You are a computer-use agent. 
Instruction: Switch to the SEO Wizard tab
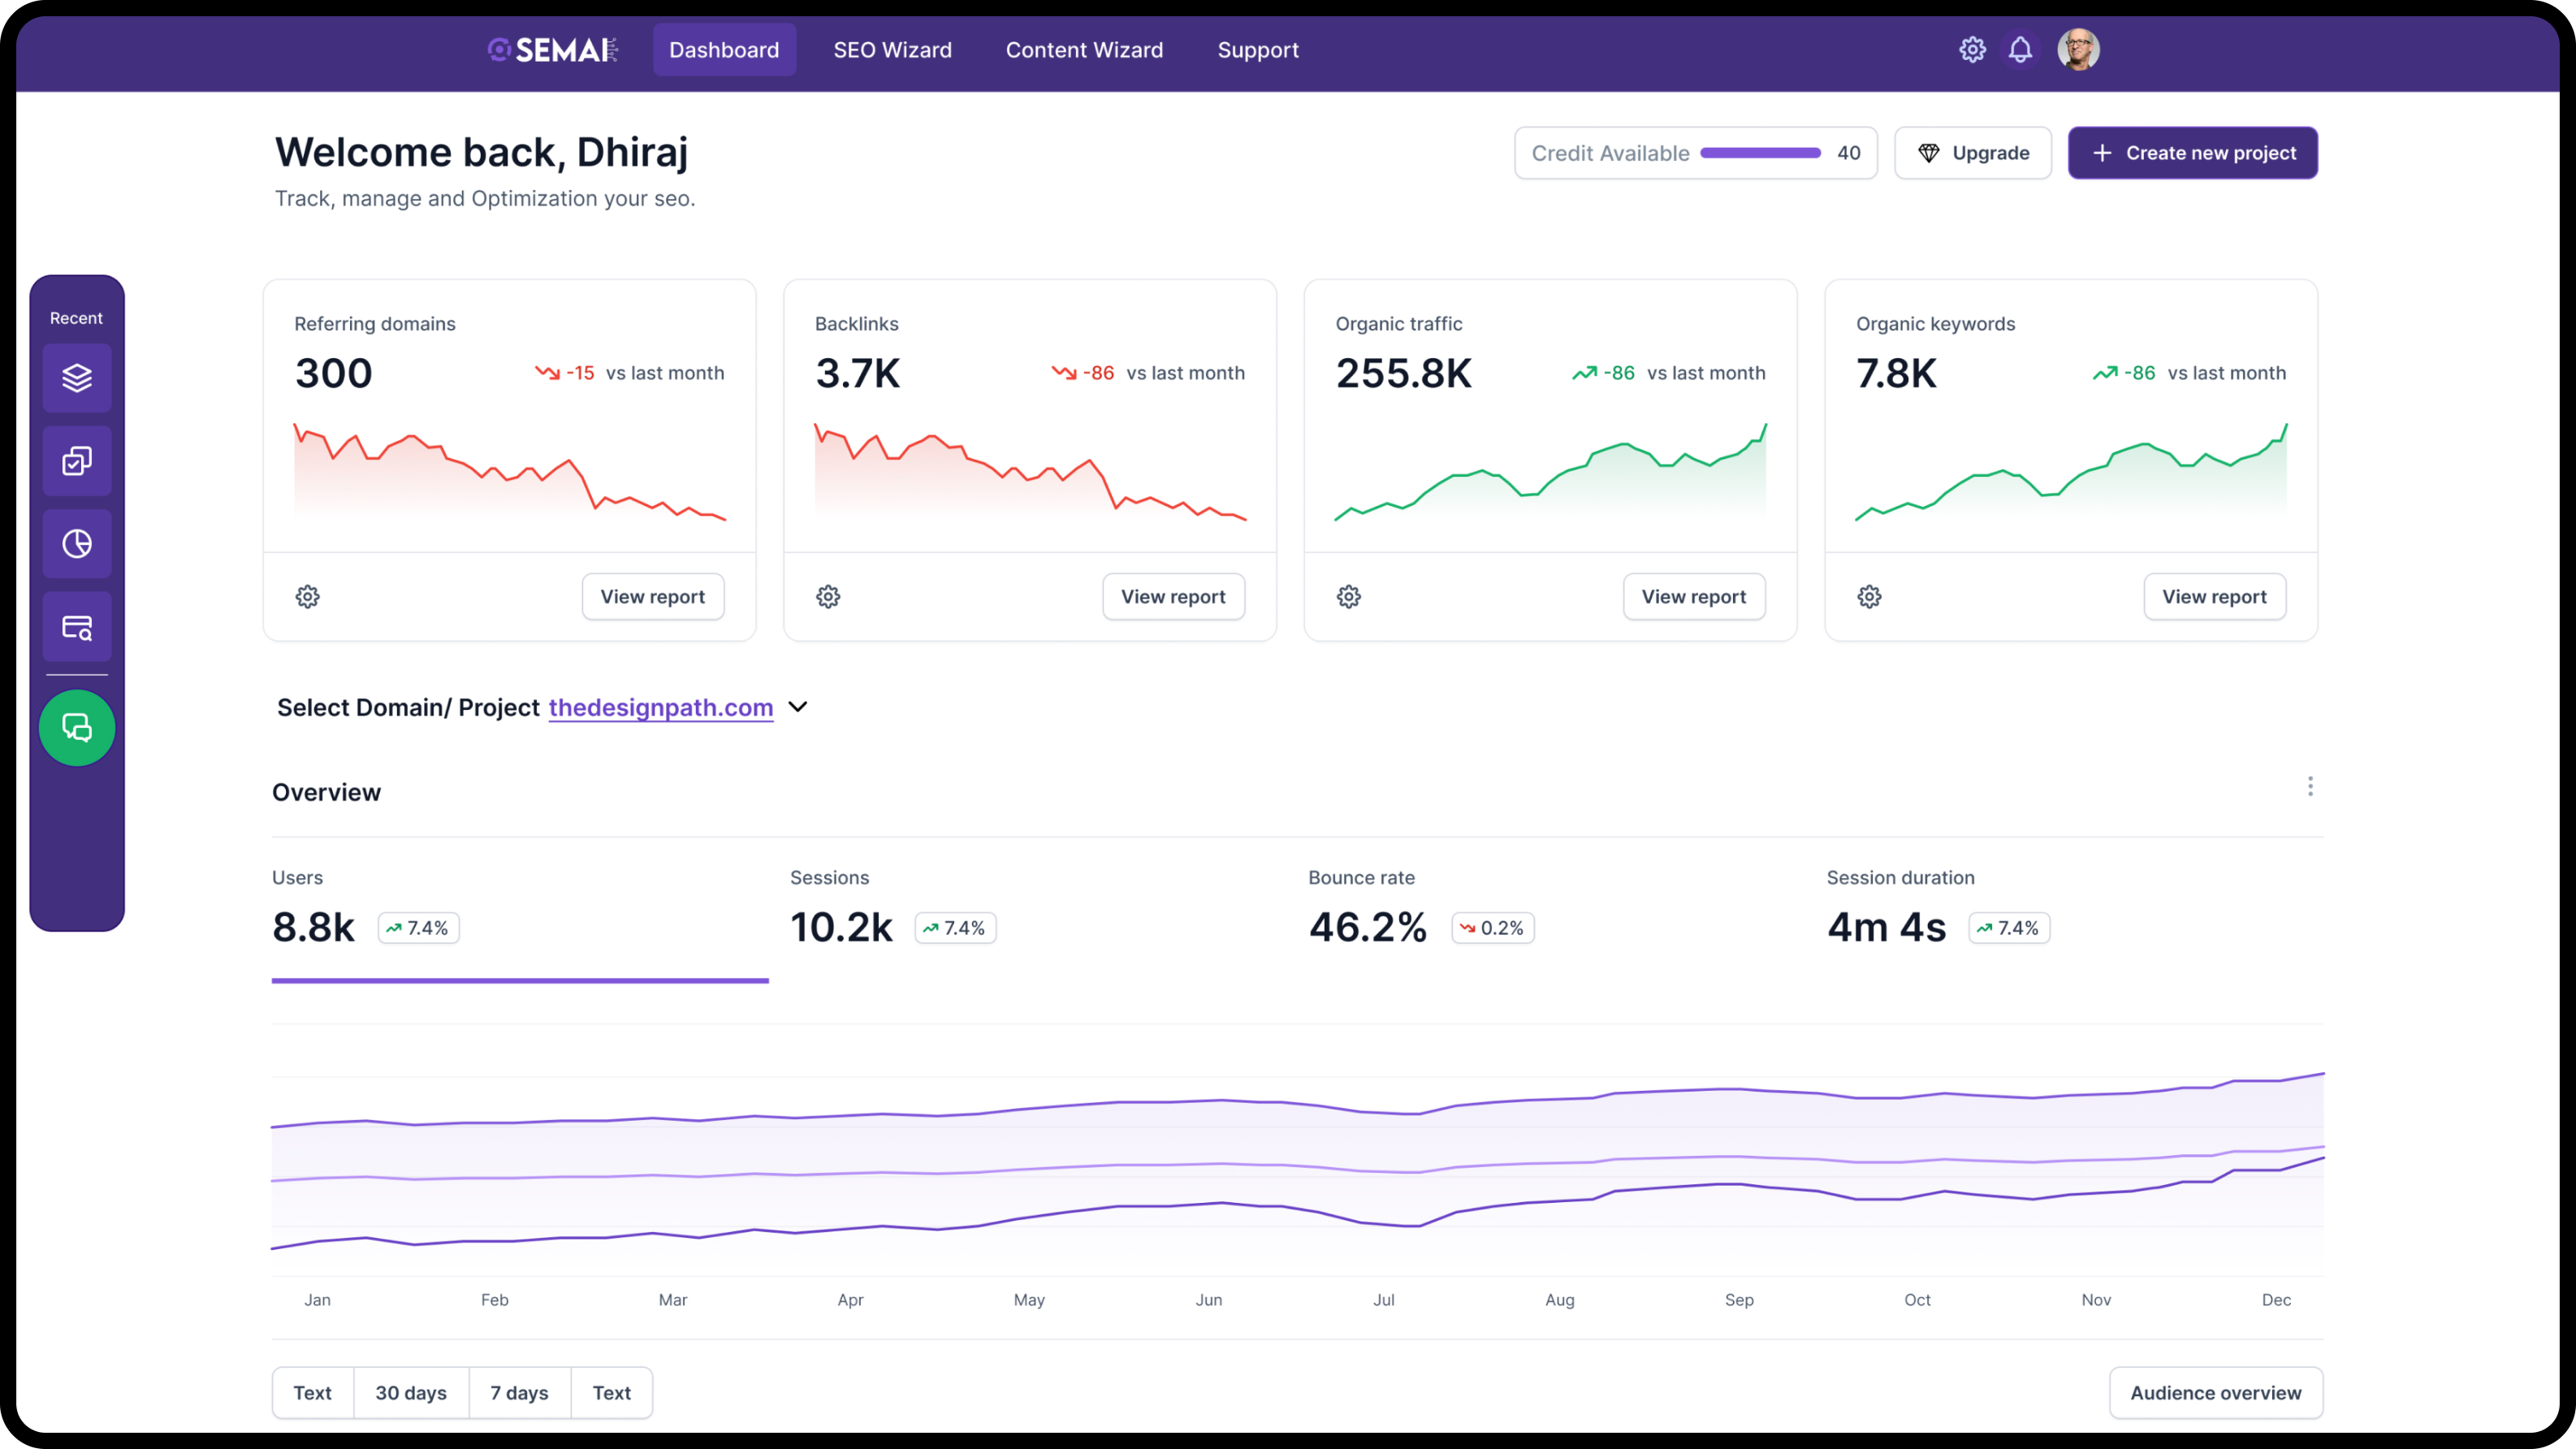click(892, 50)
